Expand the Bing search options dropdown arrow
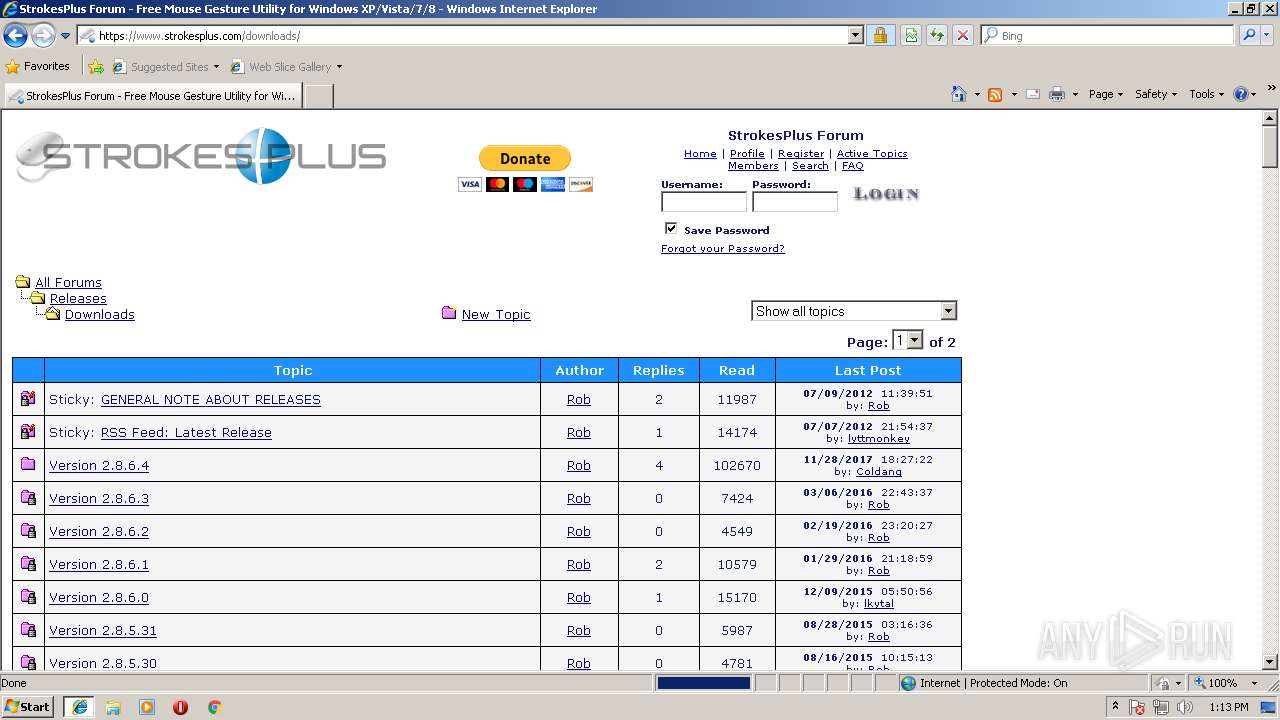 click(1268, 35)
